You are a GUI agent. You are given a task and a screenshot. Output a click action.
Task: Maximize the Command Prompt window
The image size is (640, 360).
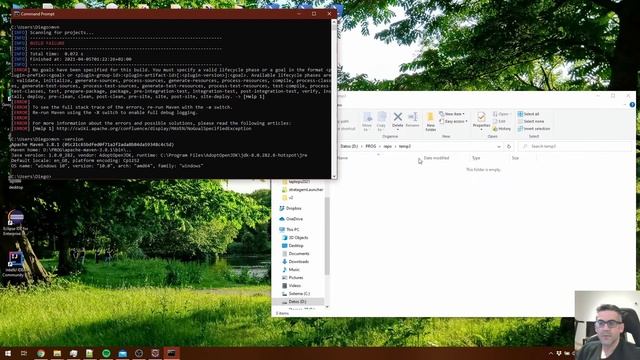coord(314,14)
